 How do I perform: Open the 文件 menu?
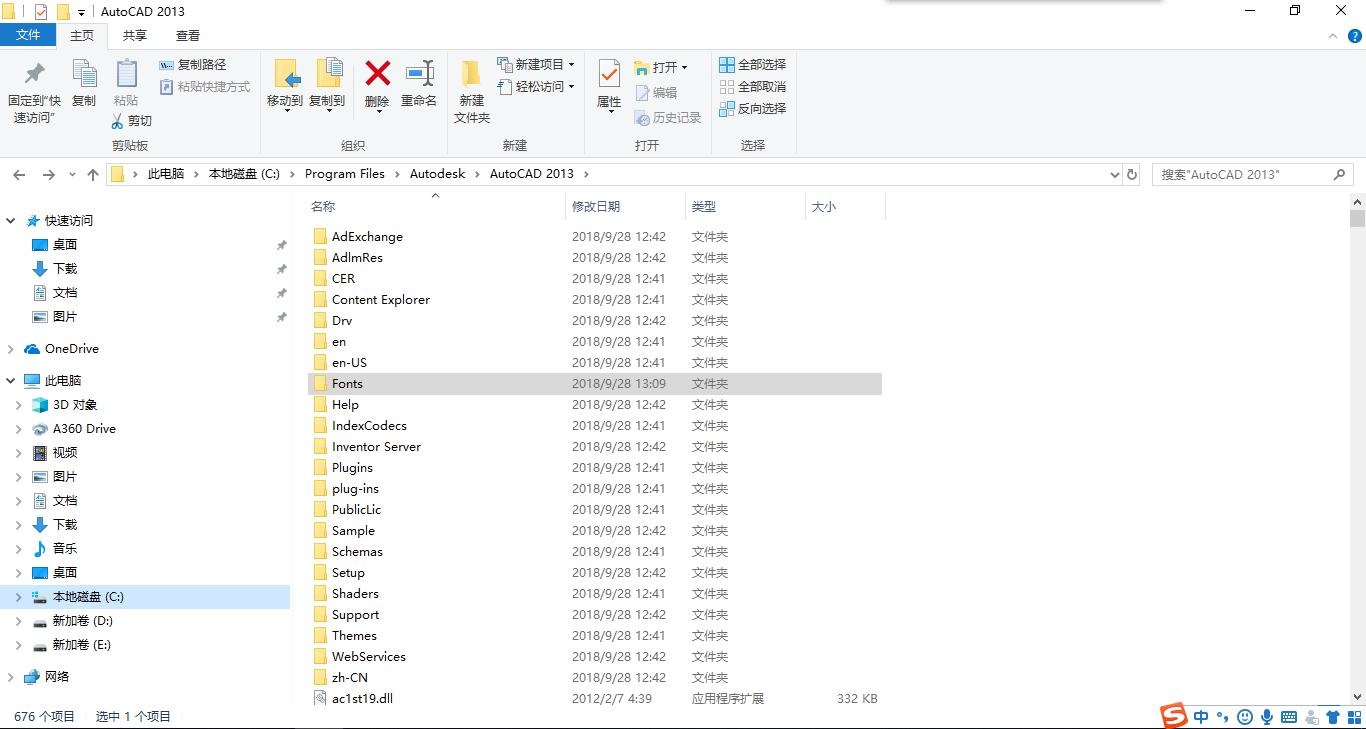pos(29,35)
